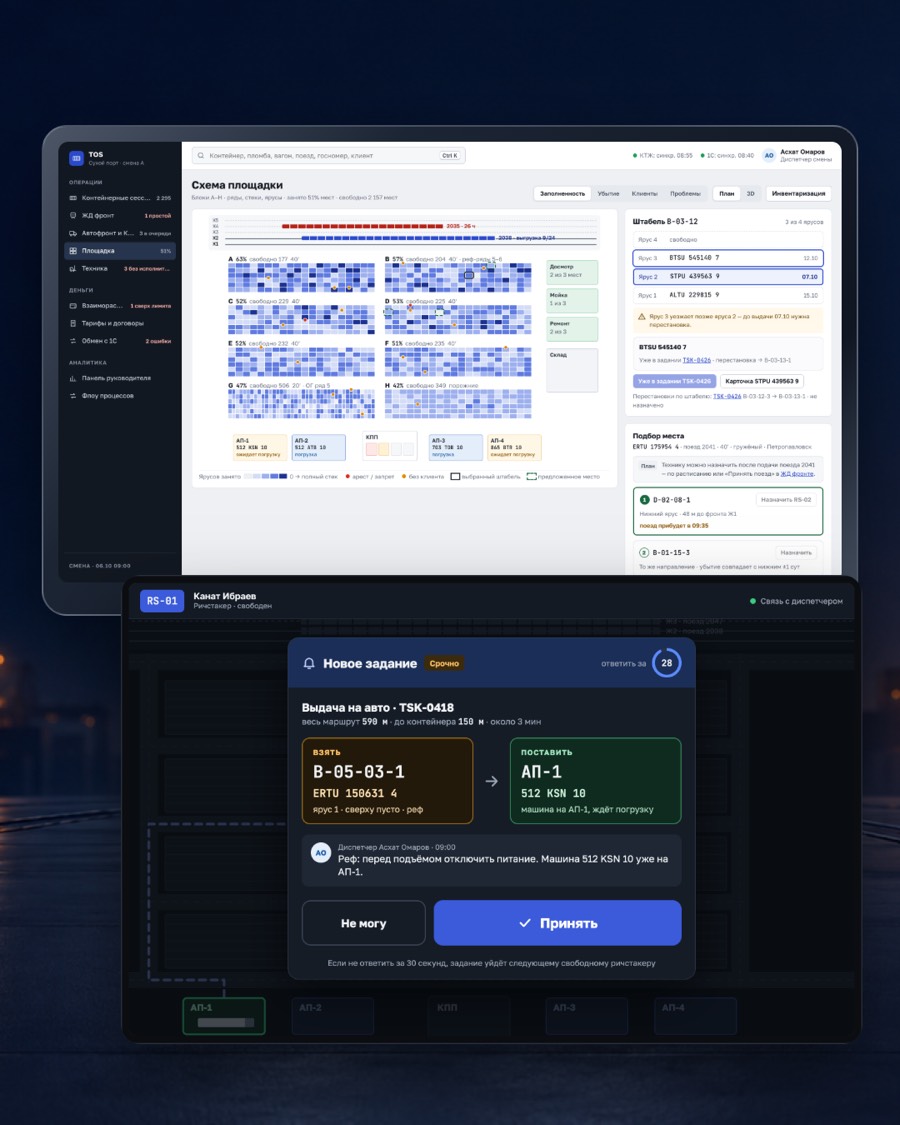Screen dimensions: 900x1125
Task: Select the Ярус 1 ALTU 229815 9 row
Action: point(728,295)
